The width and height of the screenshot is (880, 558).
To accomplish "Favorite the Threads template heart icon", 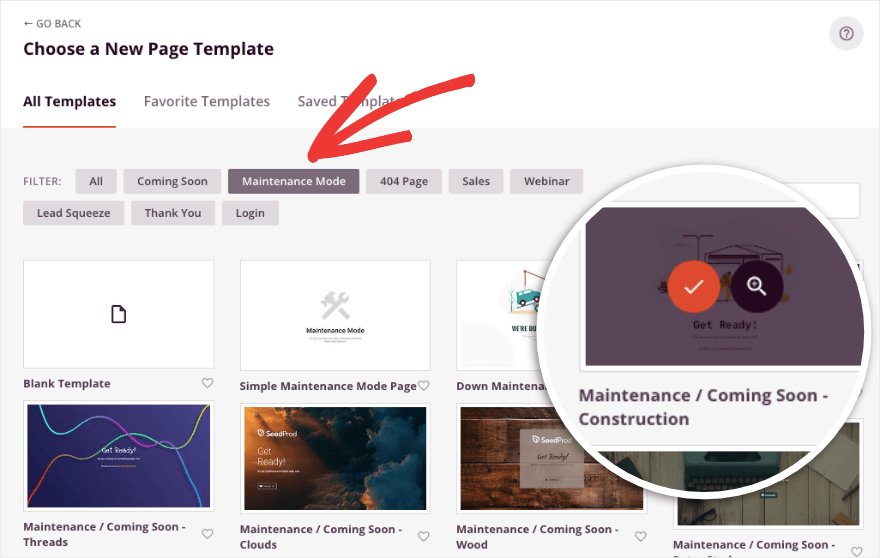I will 208,534.
